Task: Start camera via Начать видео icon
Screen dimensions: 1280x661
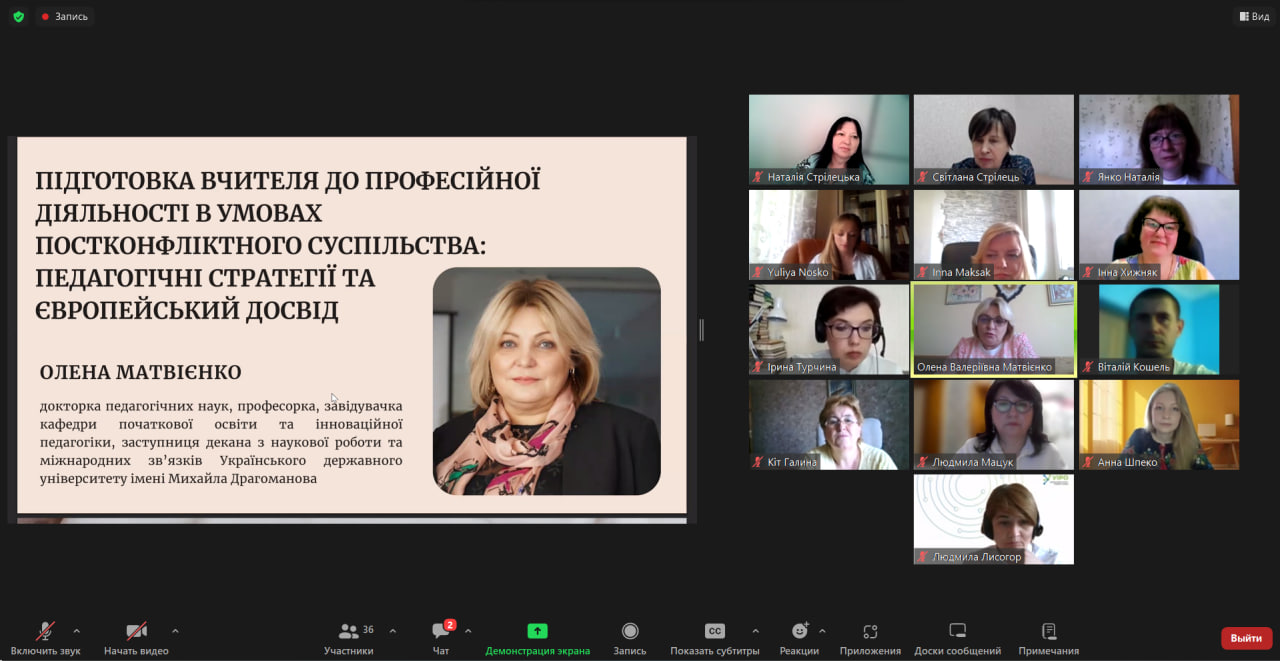Action: point(137,631)
